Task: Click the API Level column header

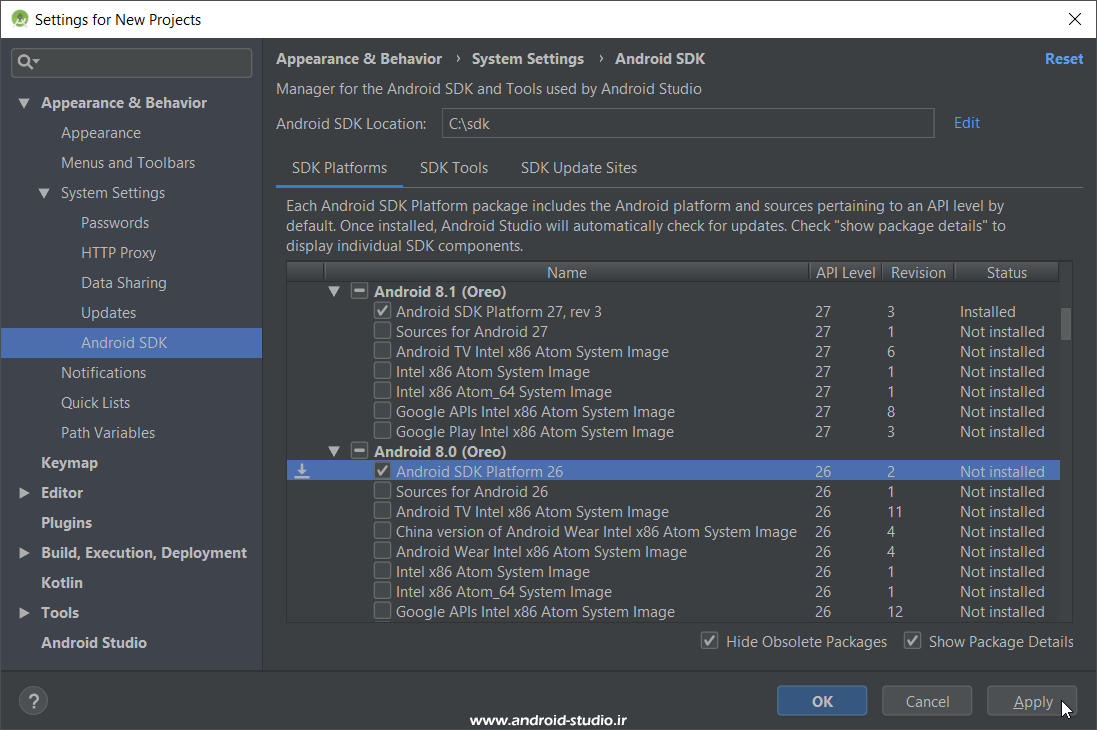Action: pos(845,272)
